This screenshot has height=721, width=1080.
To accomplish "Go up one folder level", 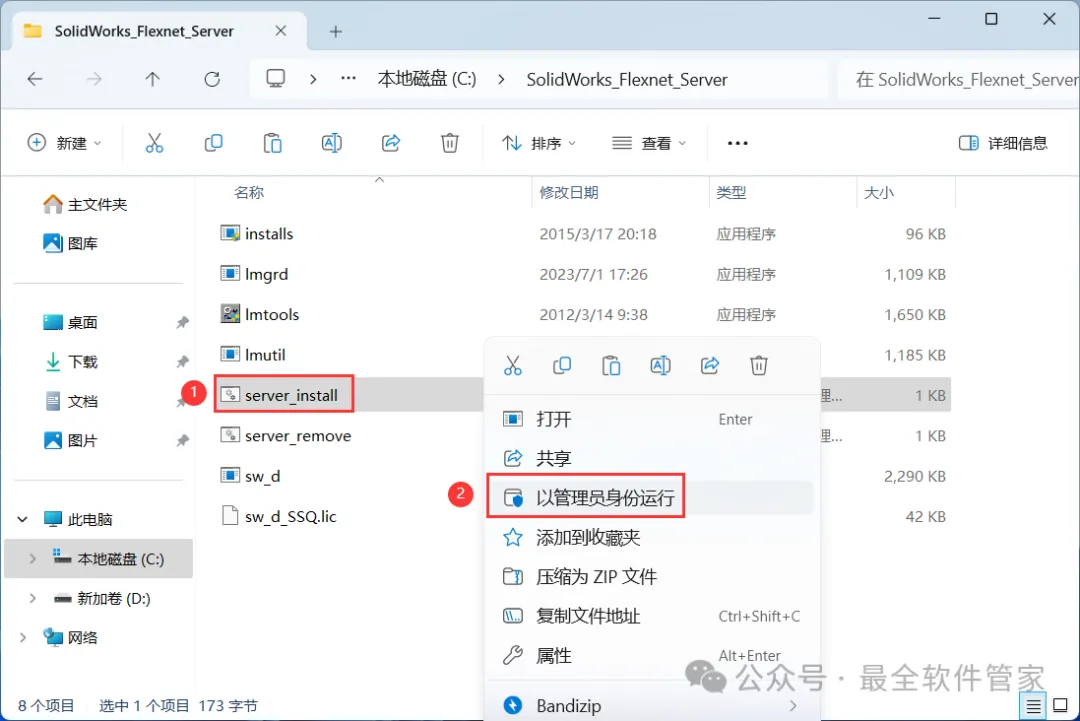I will coord(153,79).
